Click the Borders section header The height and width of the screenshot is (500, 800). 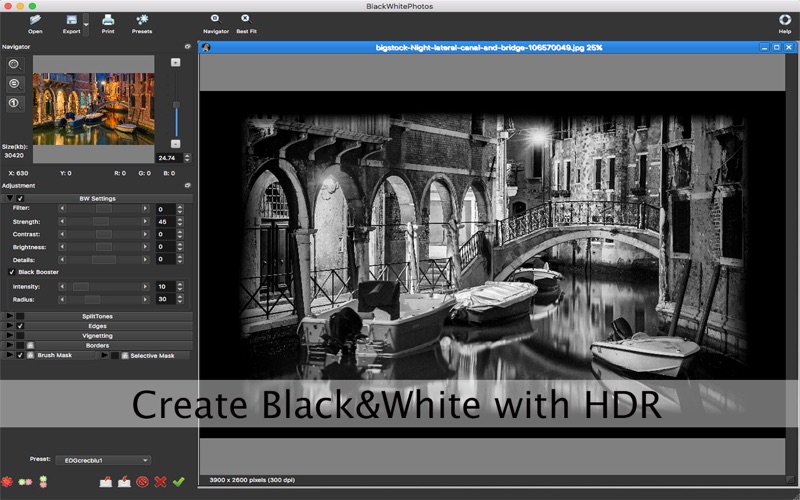[97, 345]
